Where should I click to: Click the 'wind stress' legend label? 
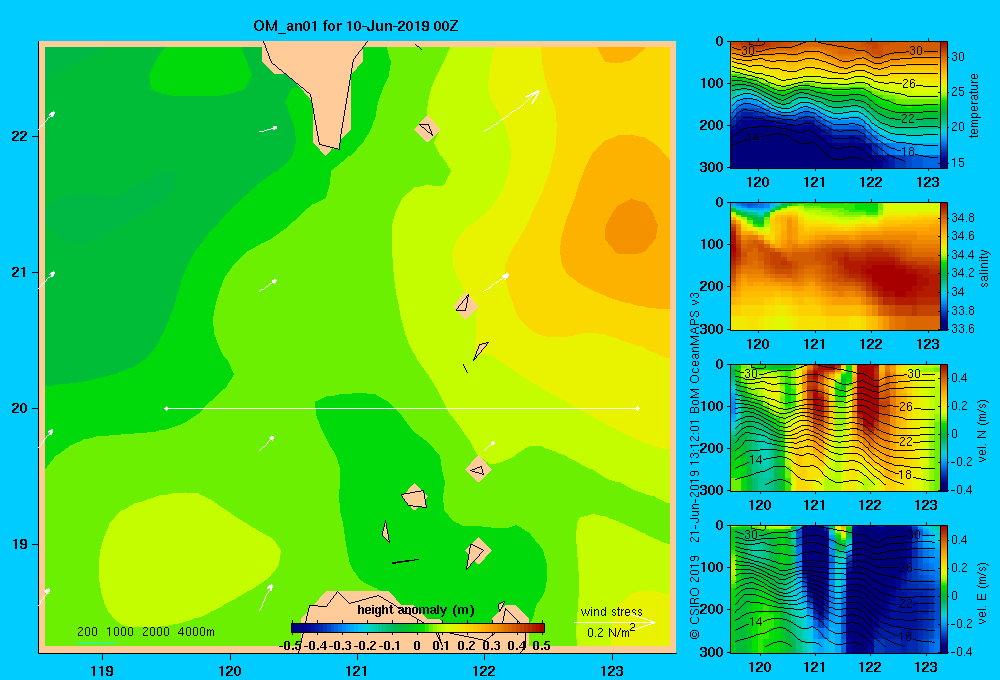click(x=611, y=612)
